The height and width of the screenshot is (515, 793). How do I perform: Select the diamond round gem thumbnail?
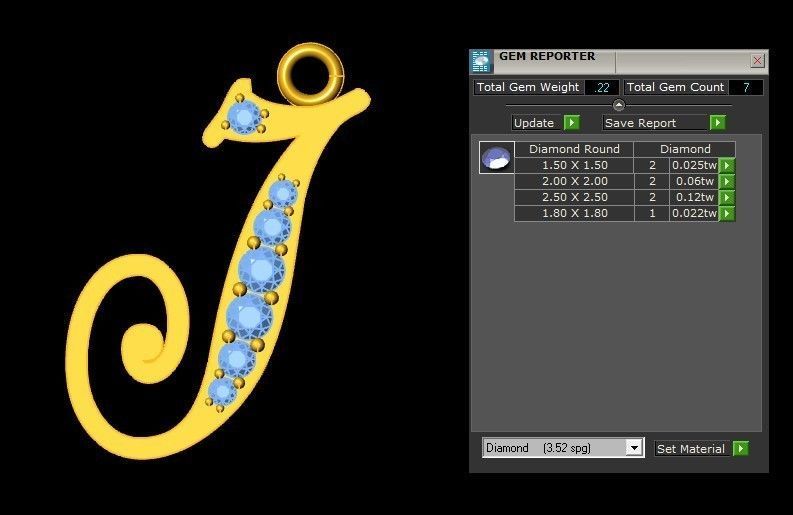497,157
